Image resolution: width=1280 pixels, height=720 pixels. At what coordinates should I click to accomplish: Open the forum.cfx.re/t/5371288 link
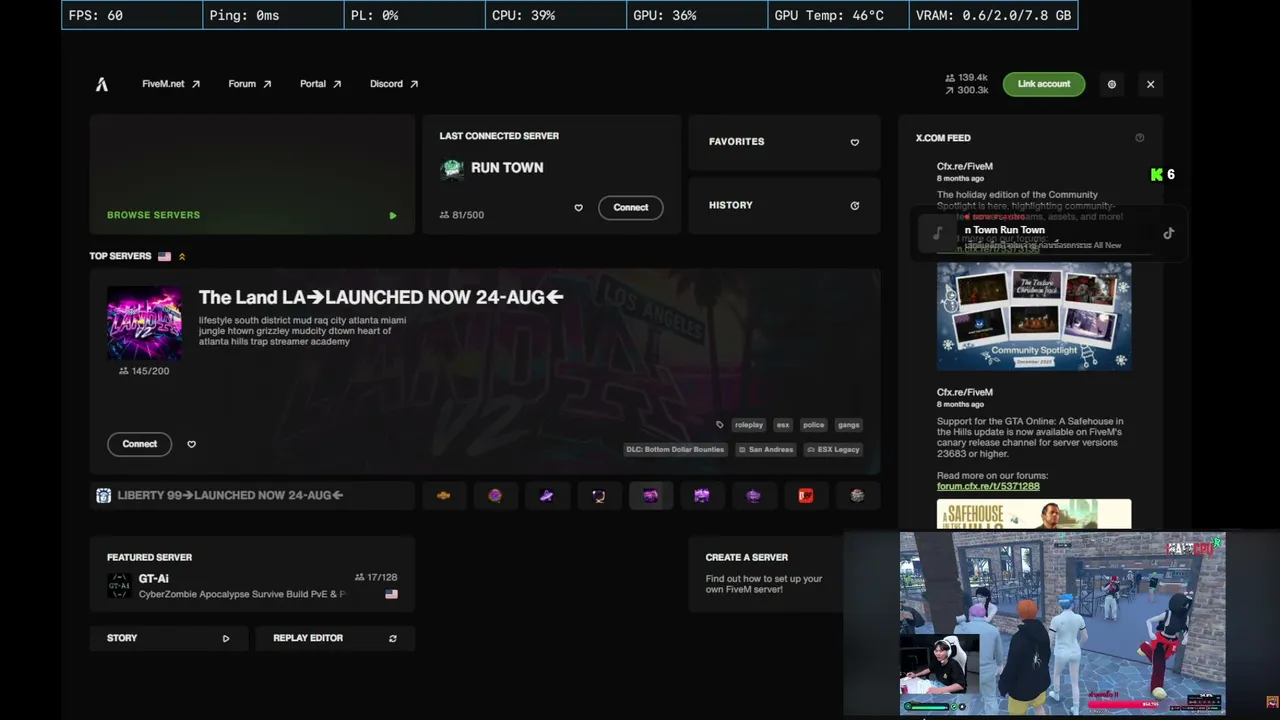click(988, 486)
